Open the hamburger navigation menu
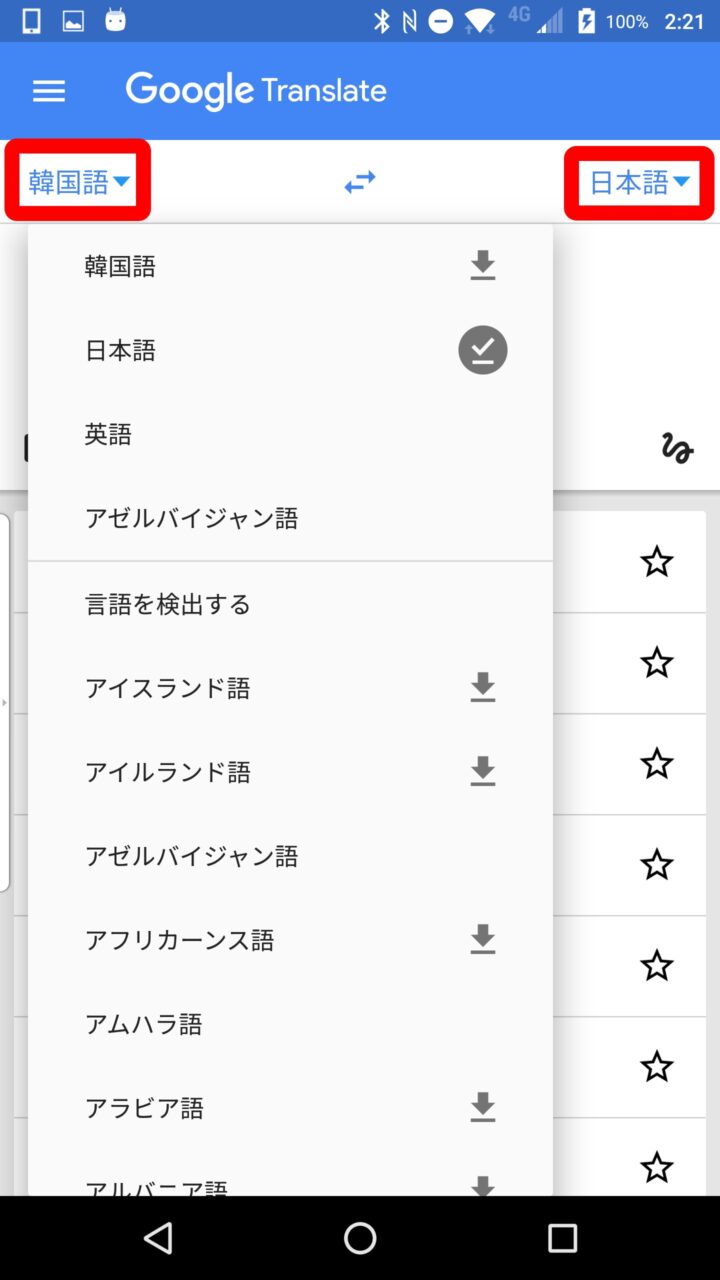The image size is (720, 1280). (49, 92)
